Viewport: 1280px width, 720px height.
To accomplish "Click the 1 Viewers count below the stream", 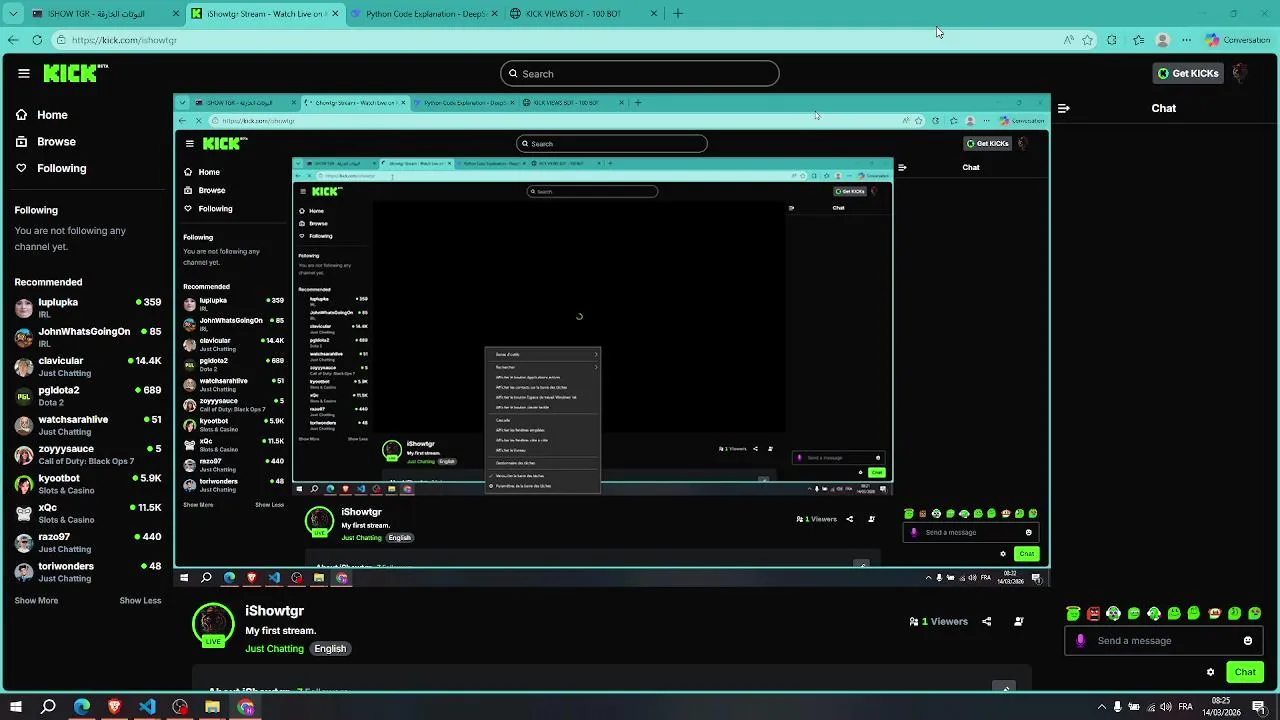I will coord(938,621).
